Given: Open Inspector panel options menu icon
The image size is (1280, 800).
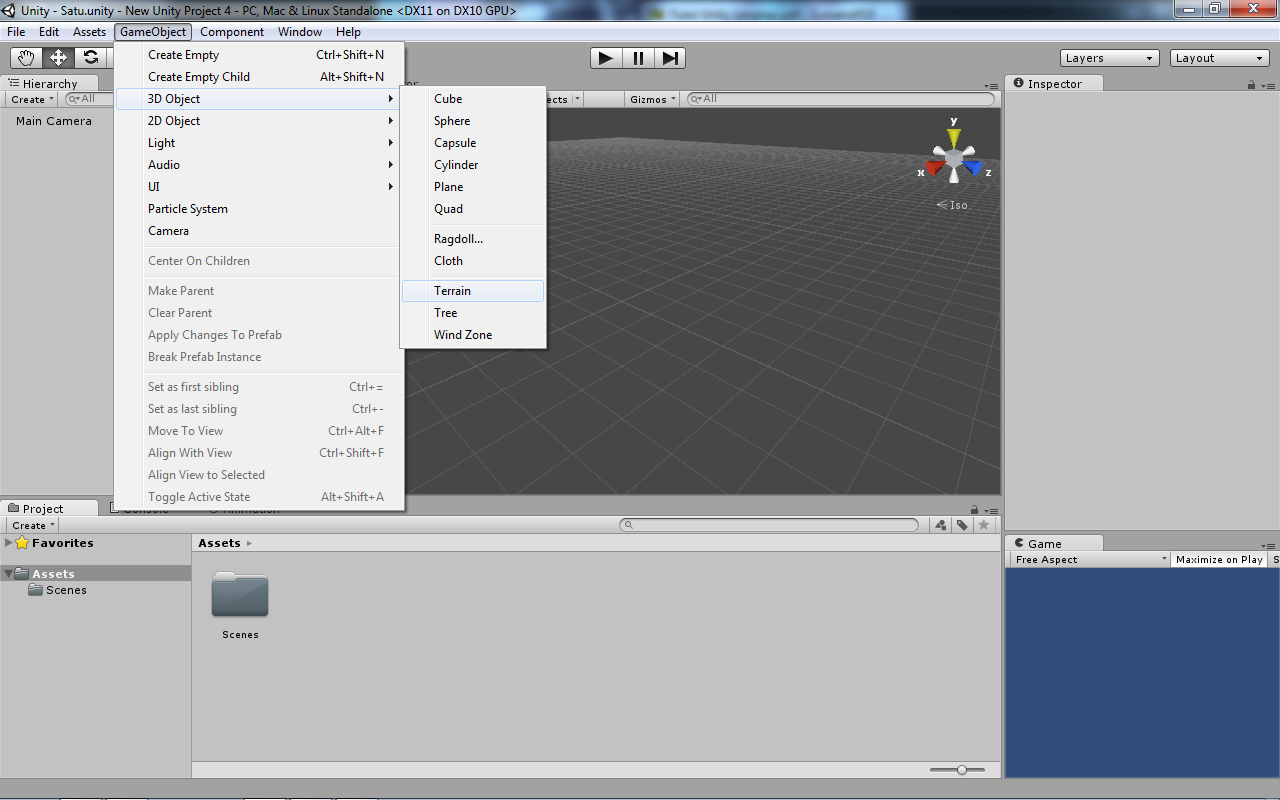Looking at the screenshot, I should (x=1269, y=85).
